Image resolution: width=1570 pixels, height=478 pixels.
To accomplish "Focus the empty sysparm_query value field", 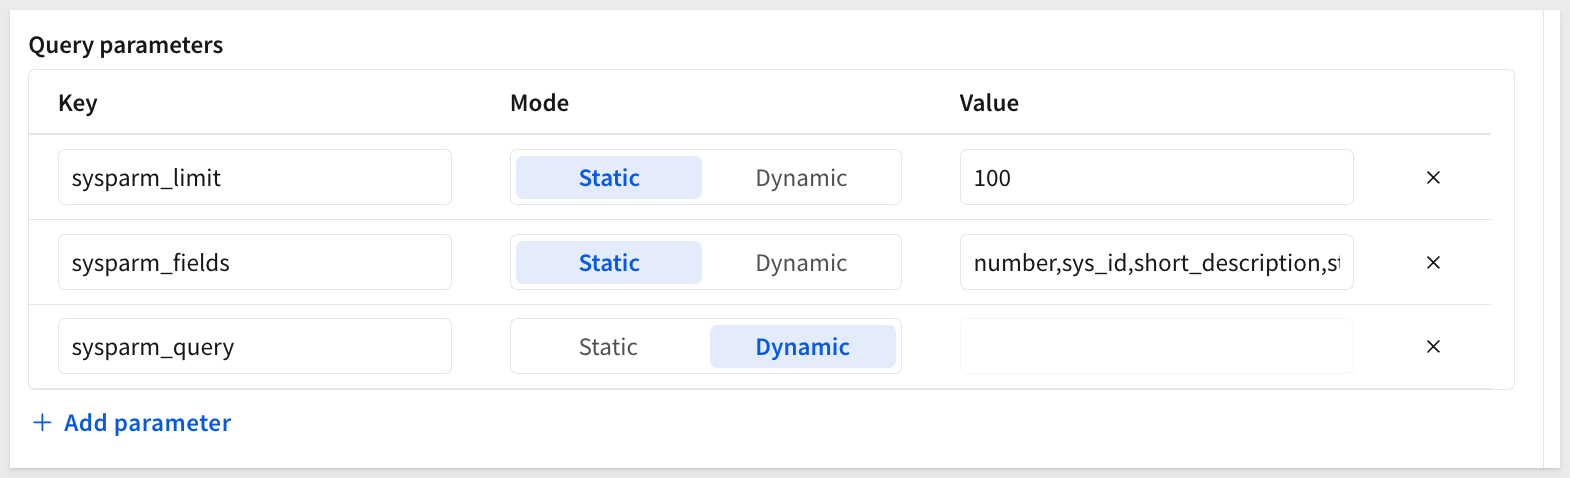I will click(1156, 346).
